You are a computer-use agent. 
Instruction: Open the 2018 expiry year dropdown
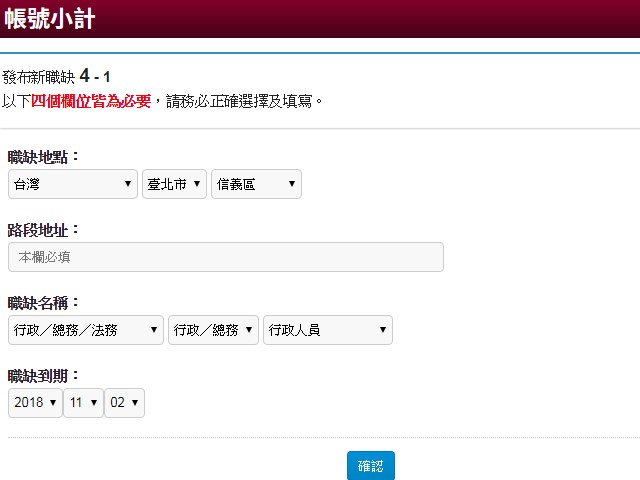[x=34, y=403]
